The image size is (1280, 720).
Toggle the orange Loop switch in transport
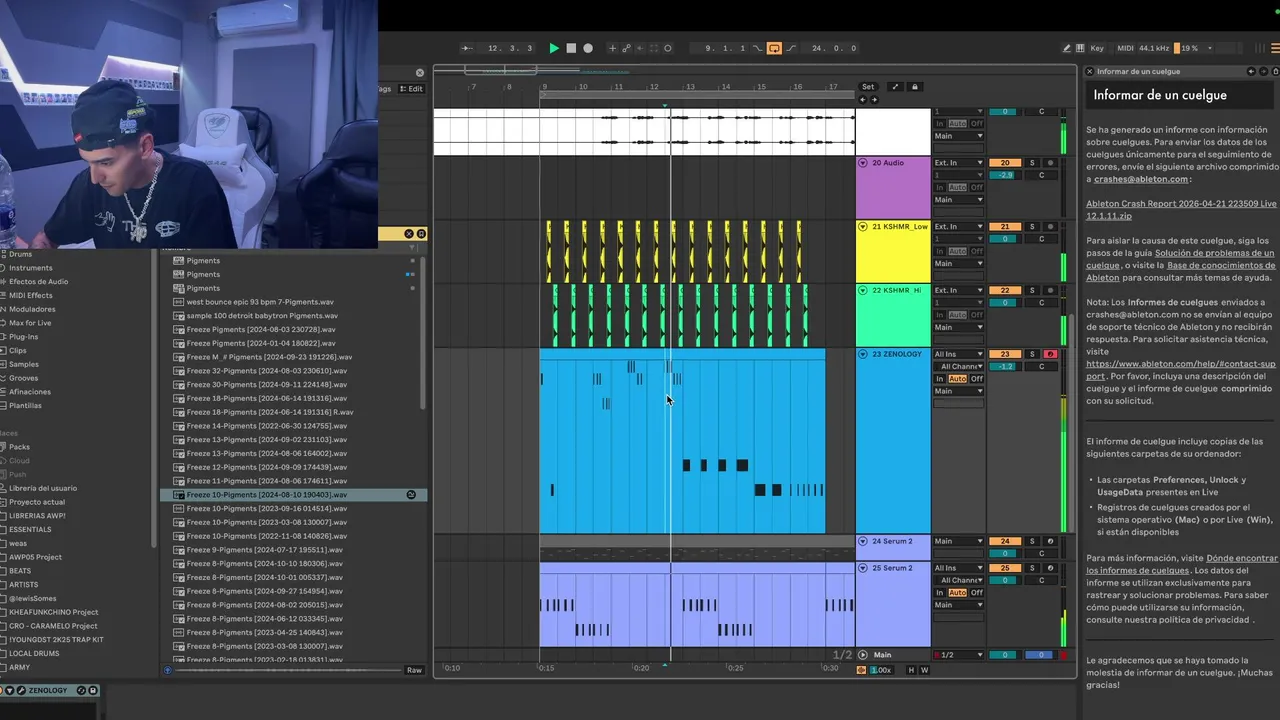click(774, 48)
